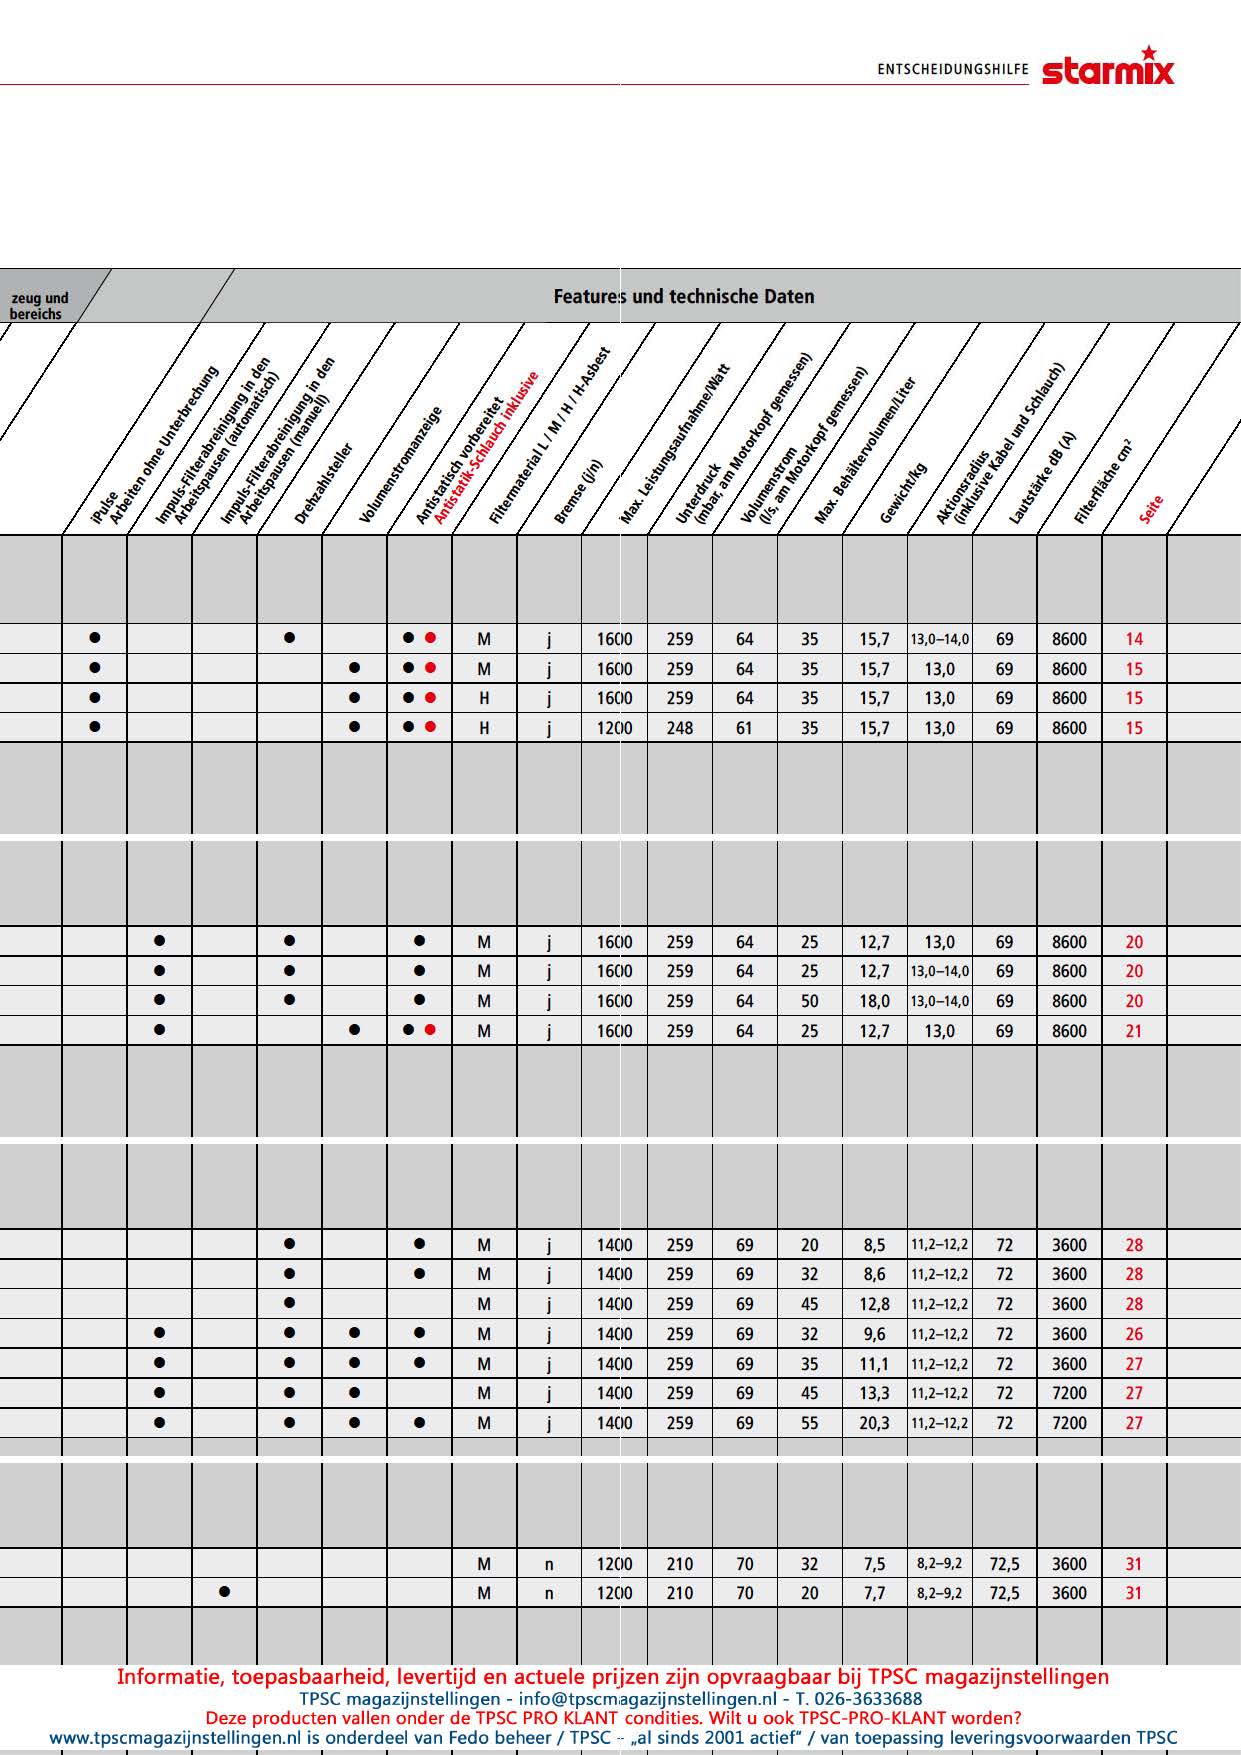The width and height of the screenshot is (1241, 1755).
Task: Click the weight value '20,3'
Action: (x=874, y=1423)
